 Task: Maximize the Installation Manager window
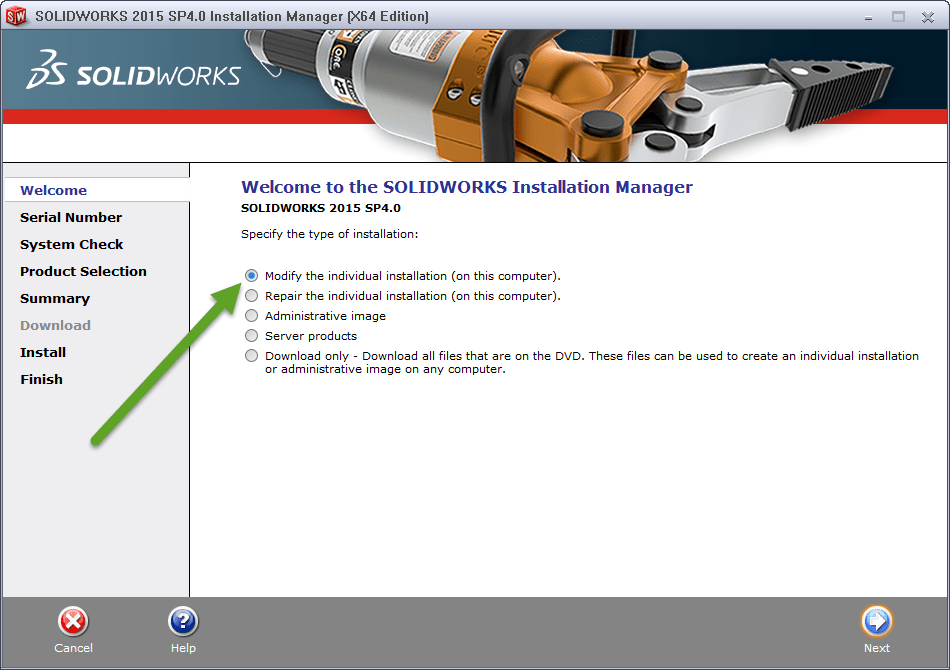pyautogui.click(x=899, y=17)
